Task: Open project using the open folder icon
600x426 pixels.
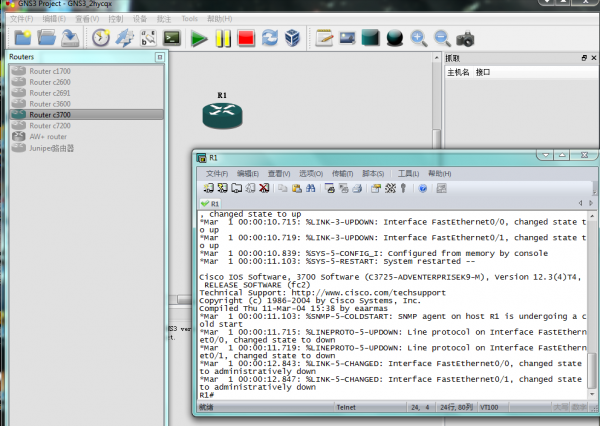Action: pyautogui.click(x=46, y=38)
